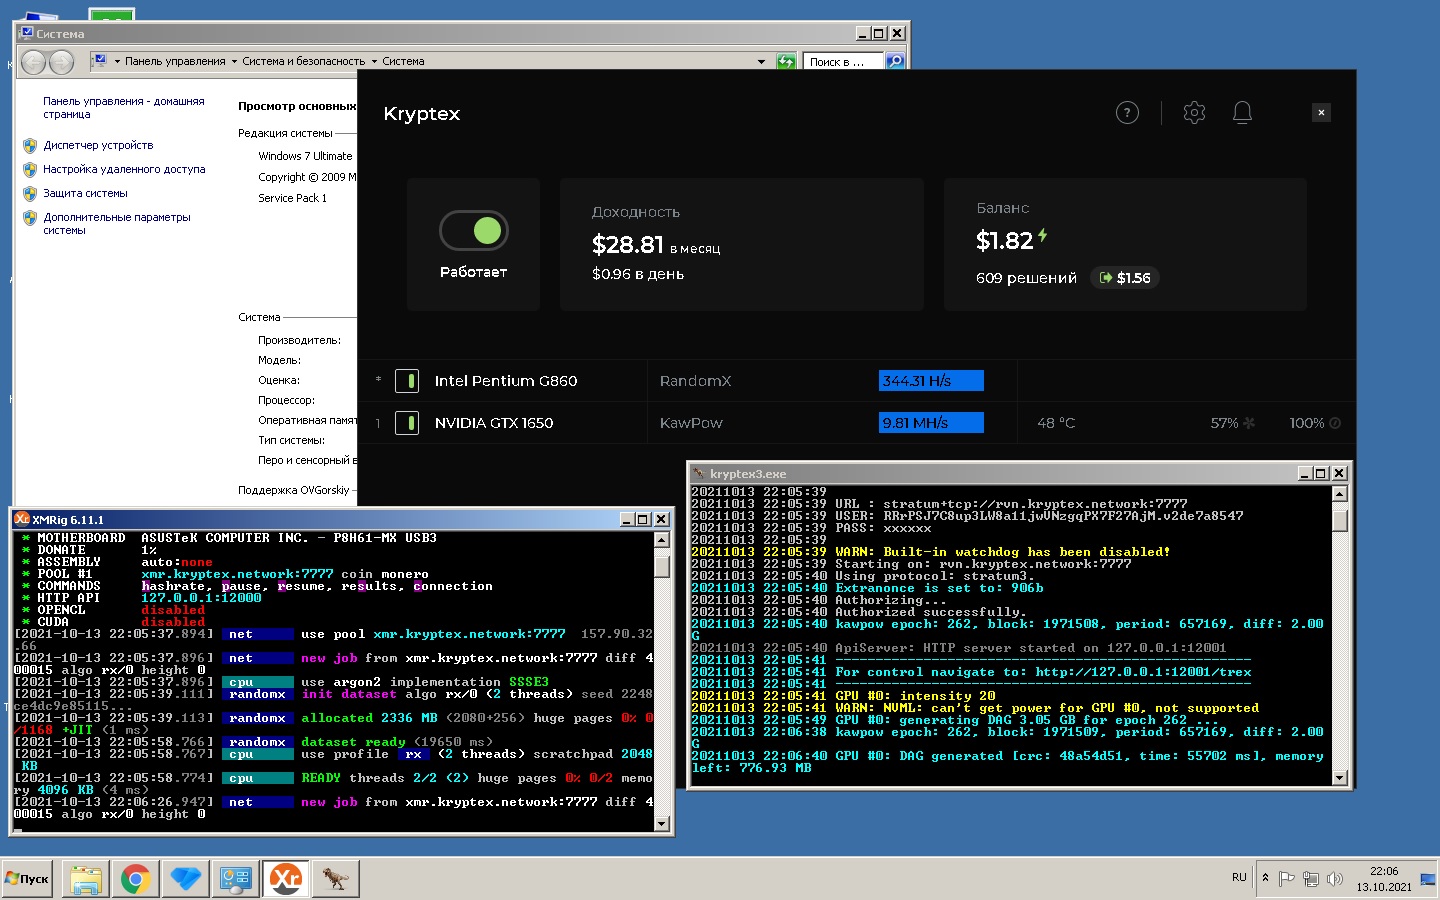Switch to the kryptex3 dinosaur taskbar icon
1440x900 pixels.
coord(336,879)
